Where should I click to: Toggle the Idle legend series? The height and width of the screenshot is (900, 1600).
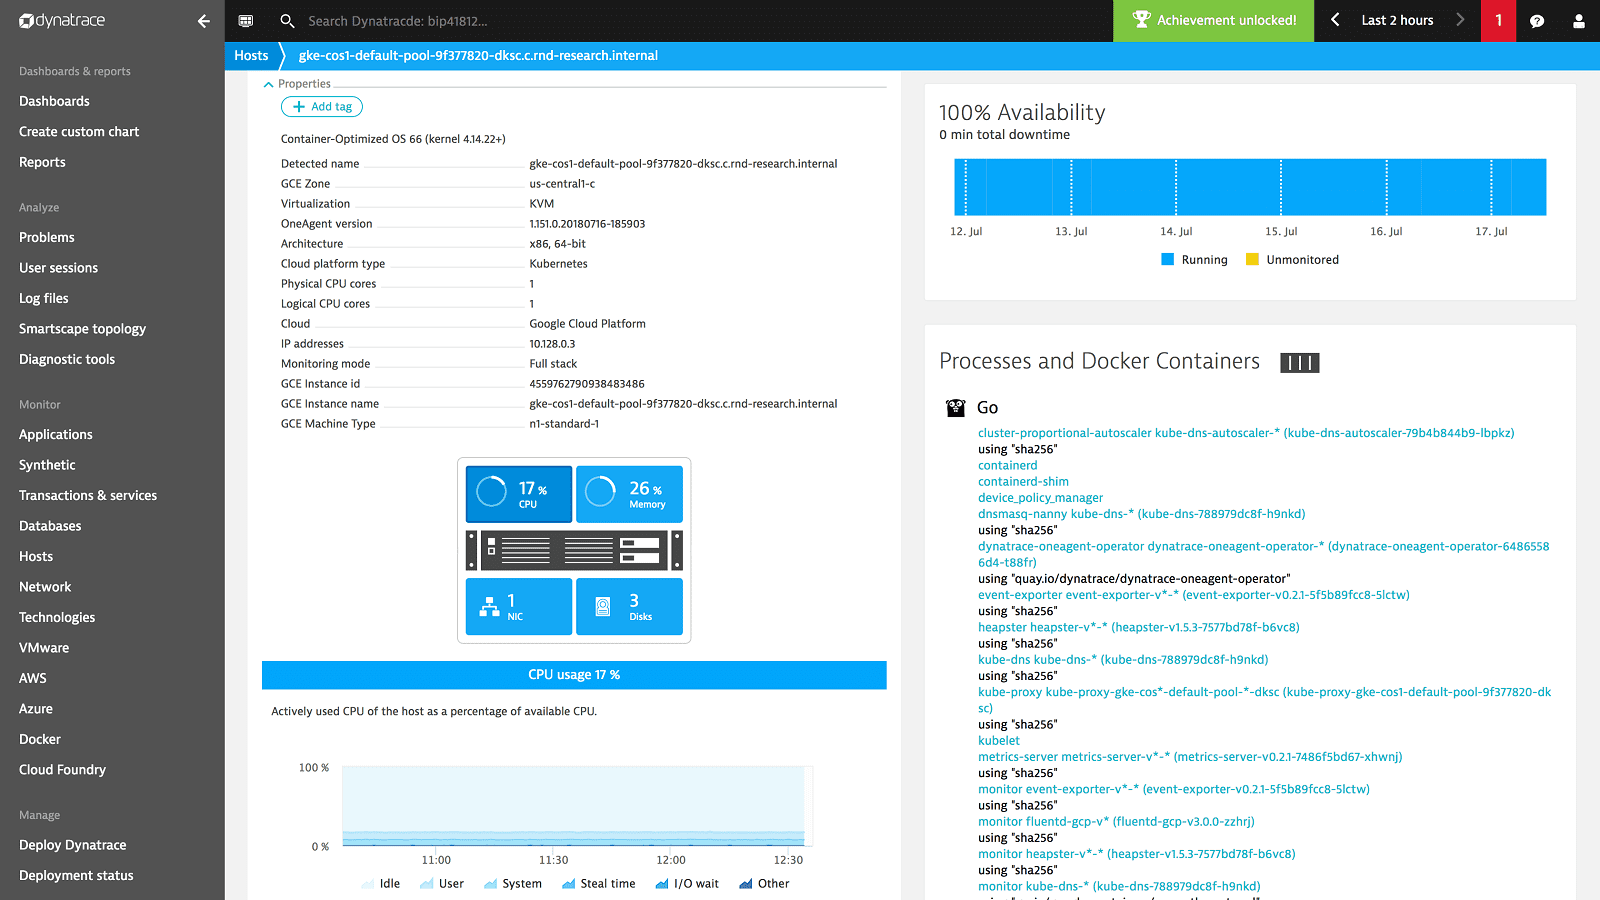click(379, 884)
